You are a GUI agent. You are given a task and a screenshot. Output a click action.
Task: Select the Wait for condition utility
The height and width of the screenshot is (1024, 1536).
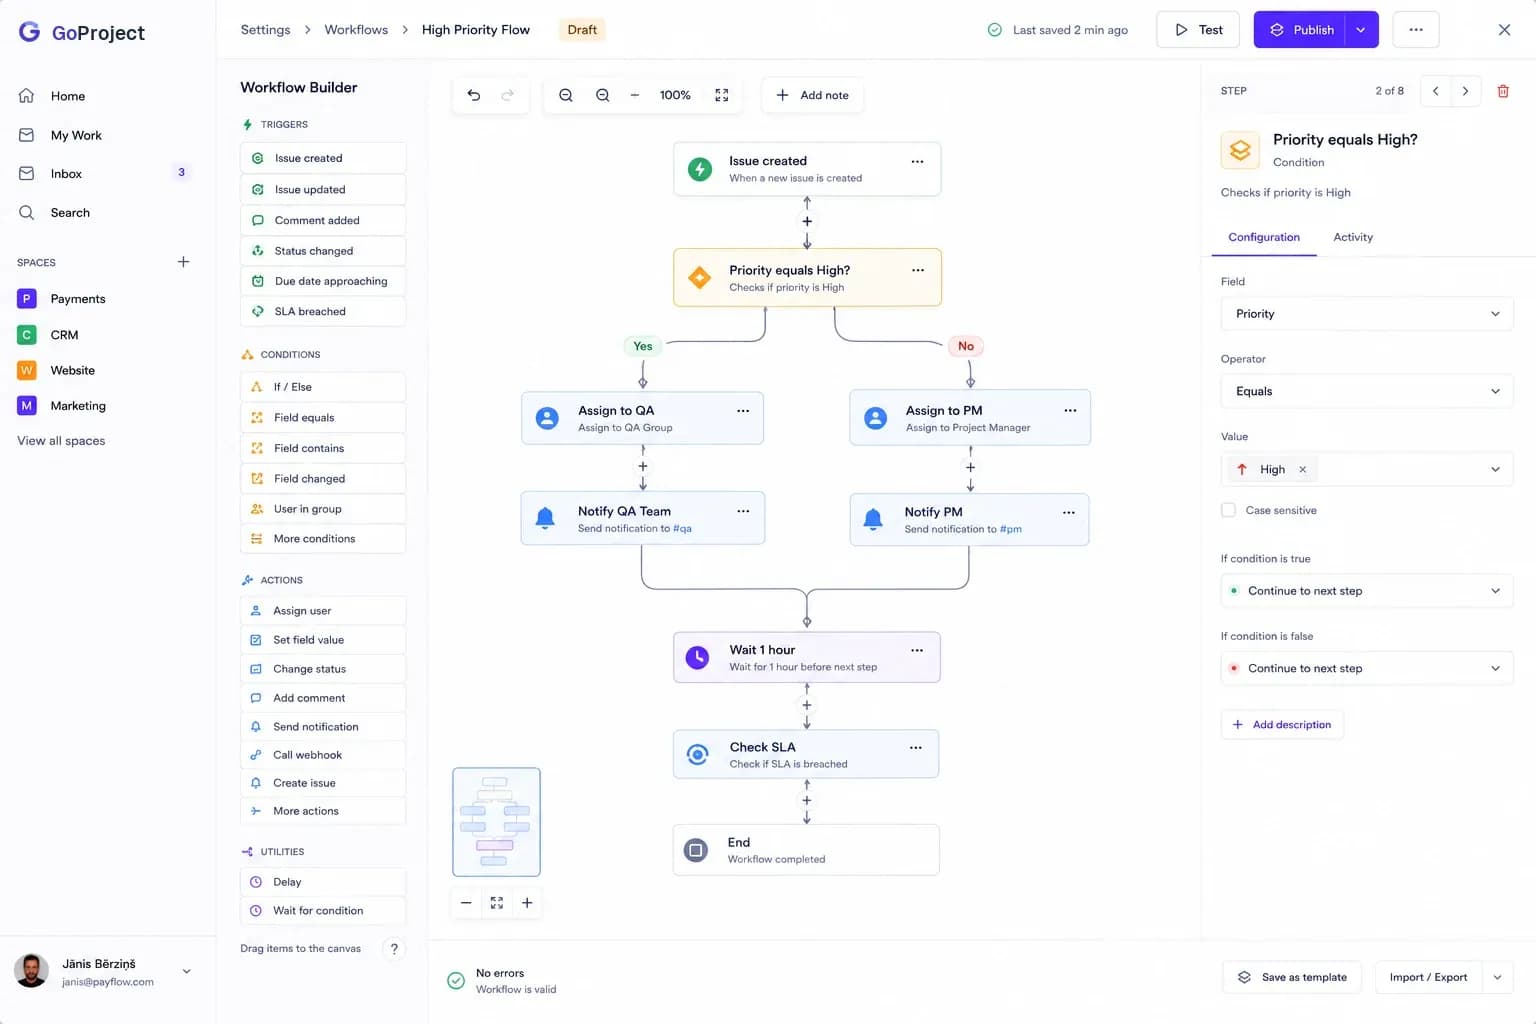pyautogui.click(x=323, y=911)
